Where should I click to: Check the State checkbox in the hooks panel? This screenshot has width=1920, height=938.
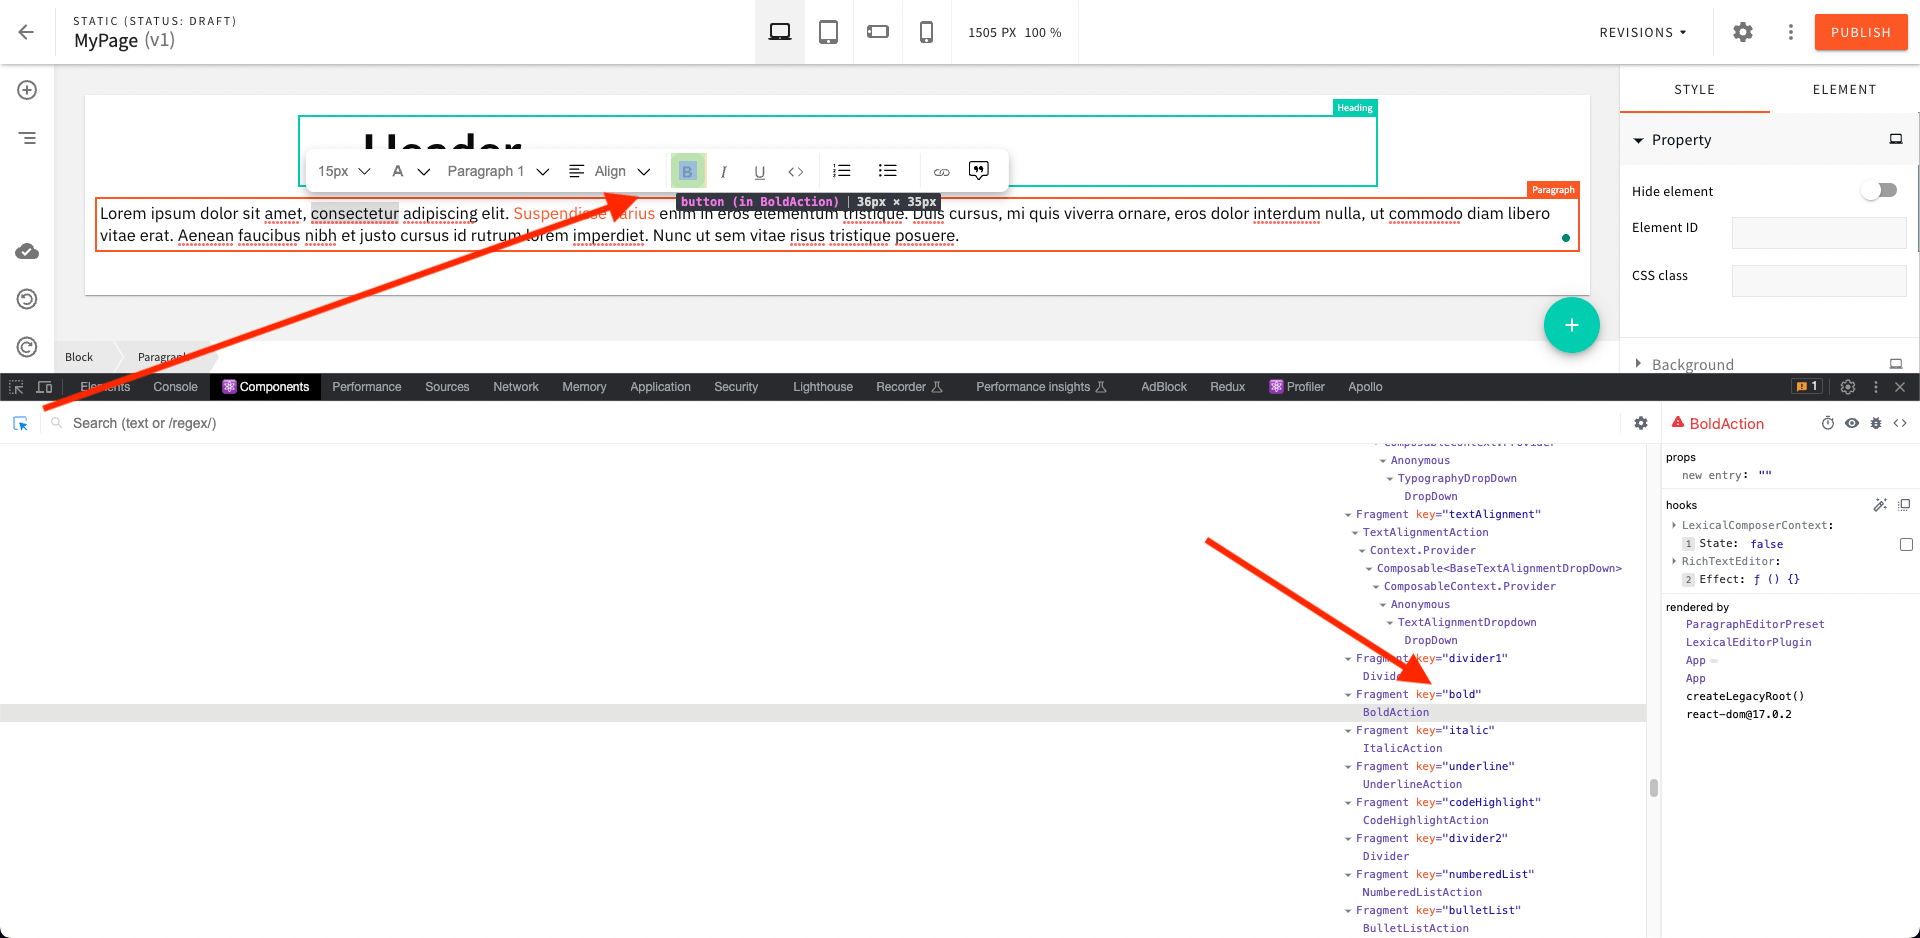coord(1906,544)
